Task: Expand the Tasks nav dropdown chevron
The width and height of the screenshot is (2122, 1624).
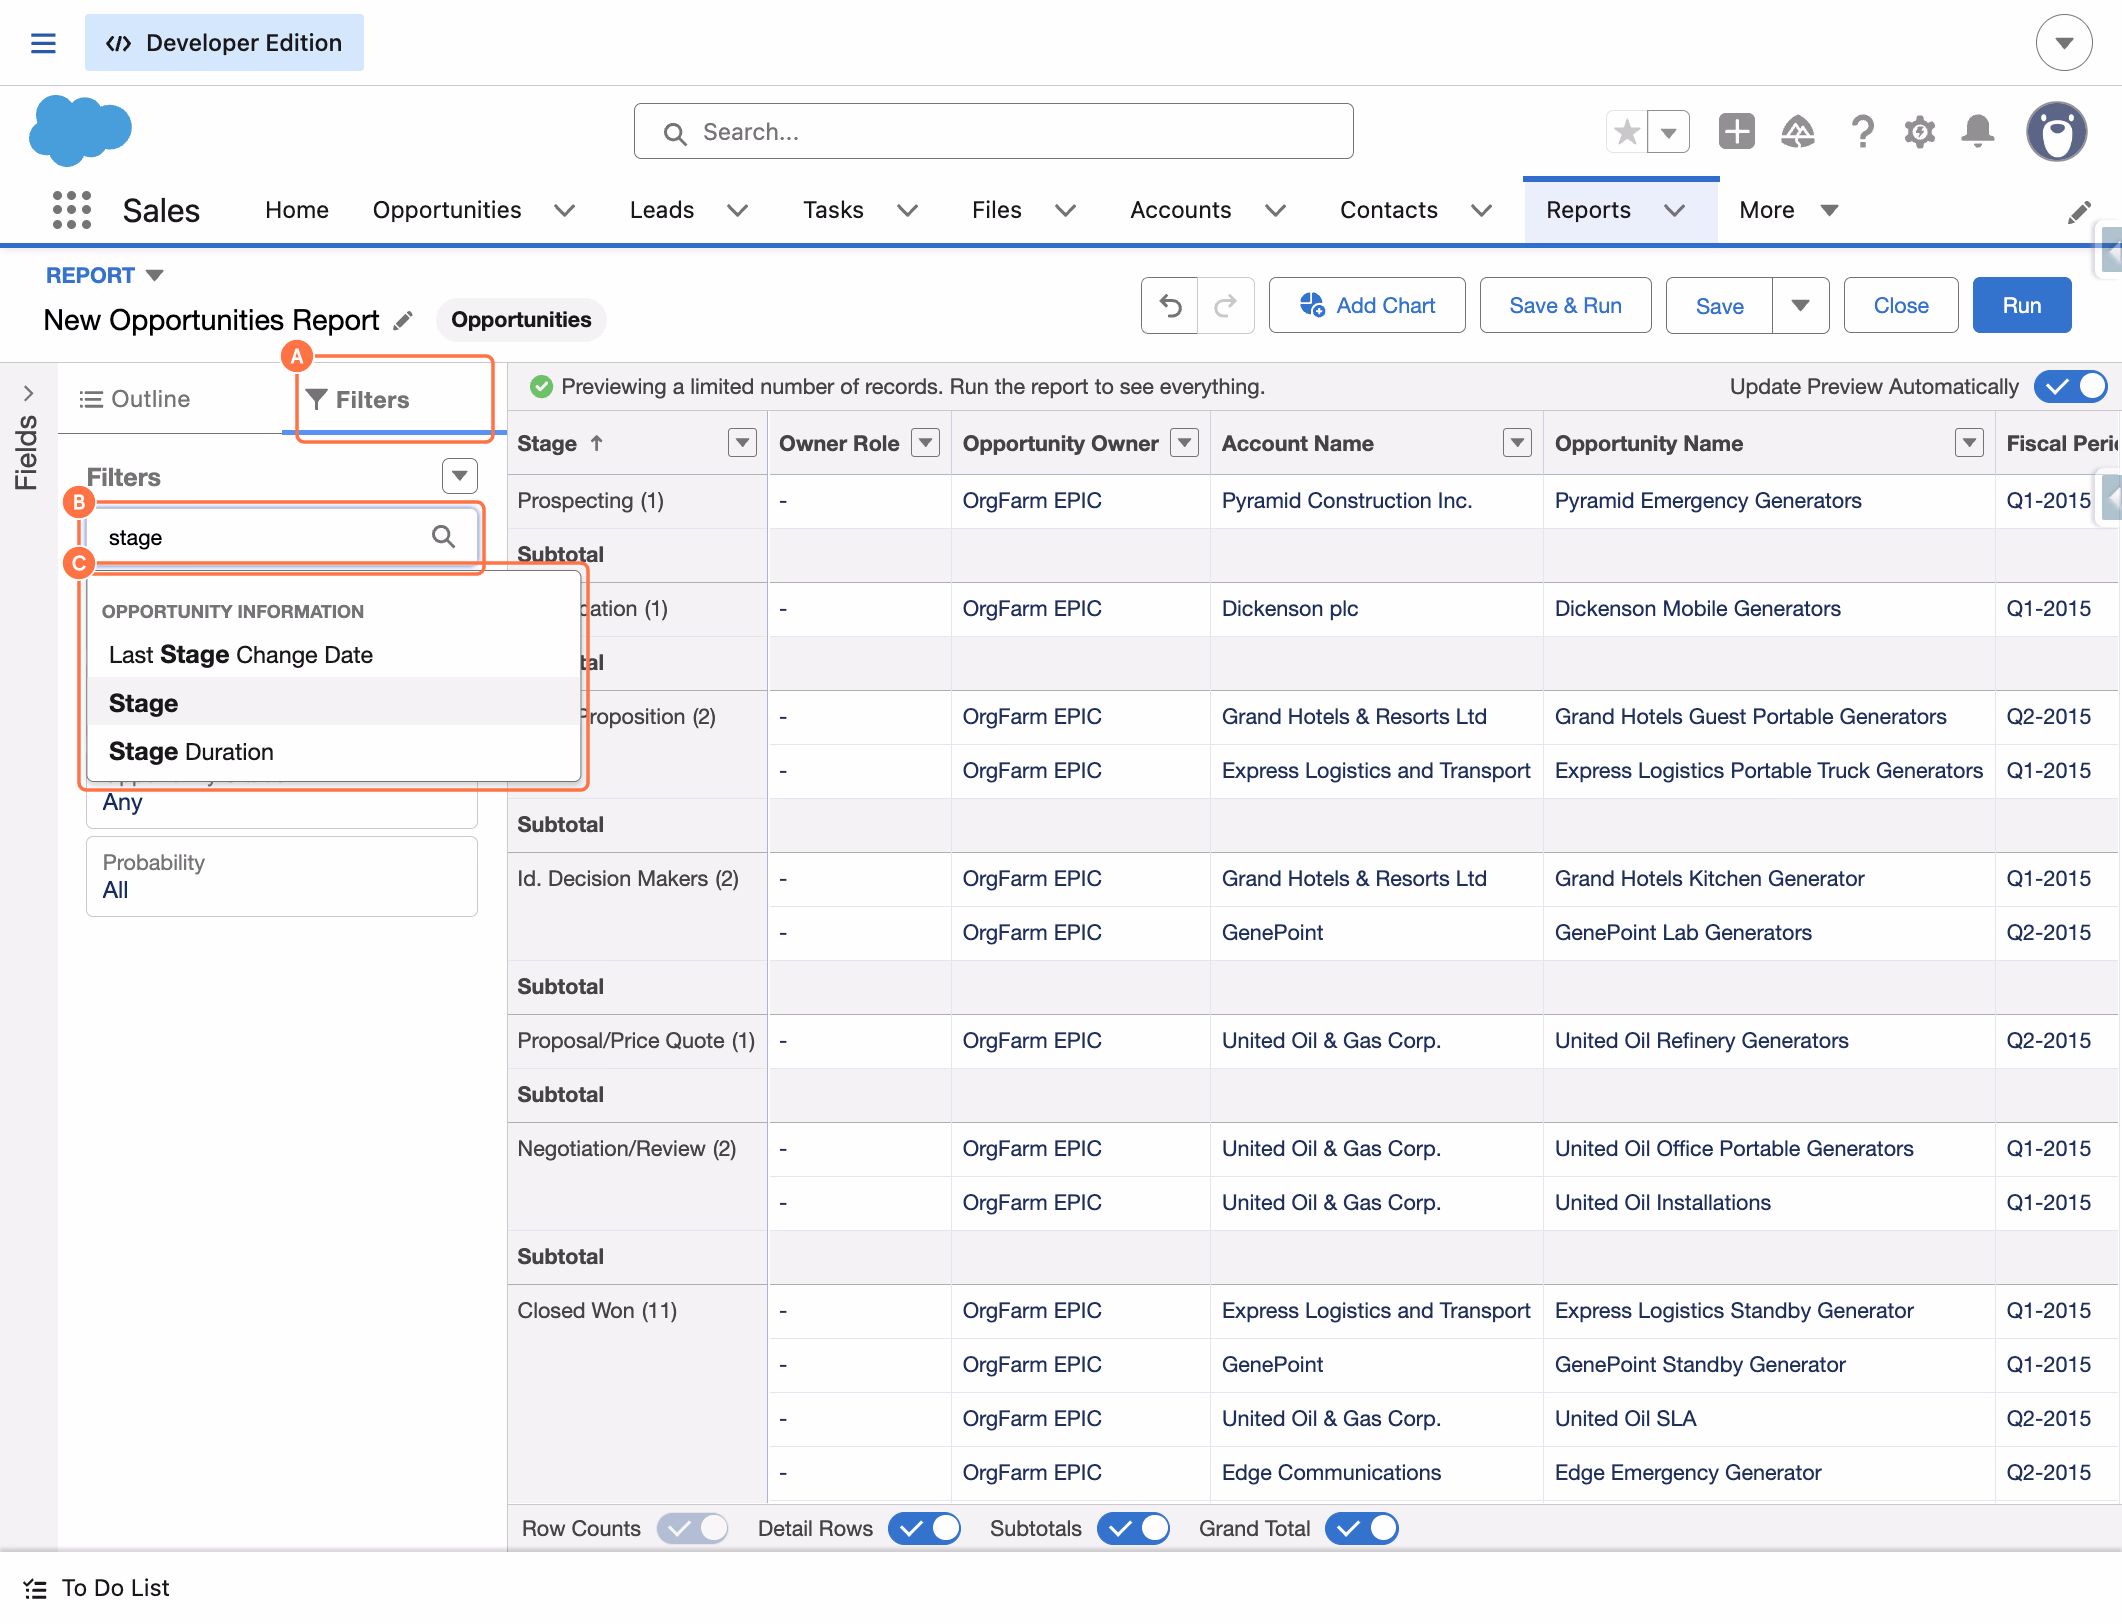Action: (x=908, y=211)
